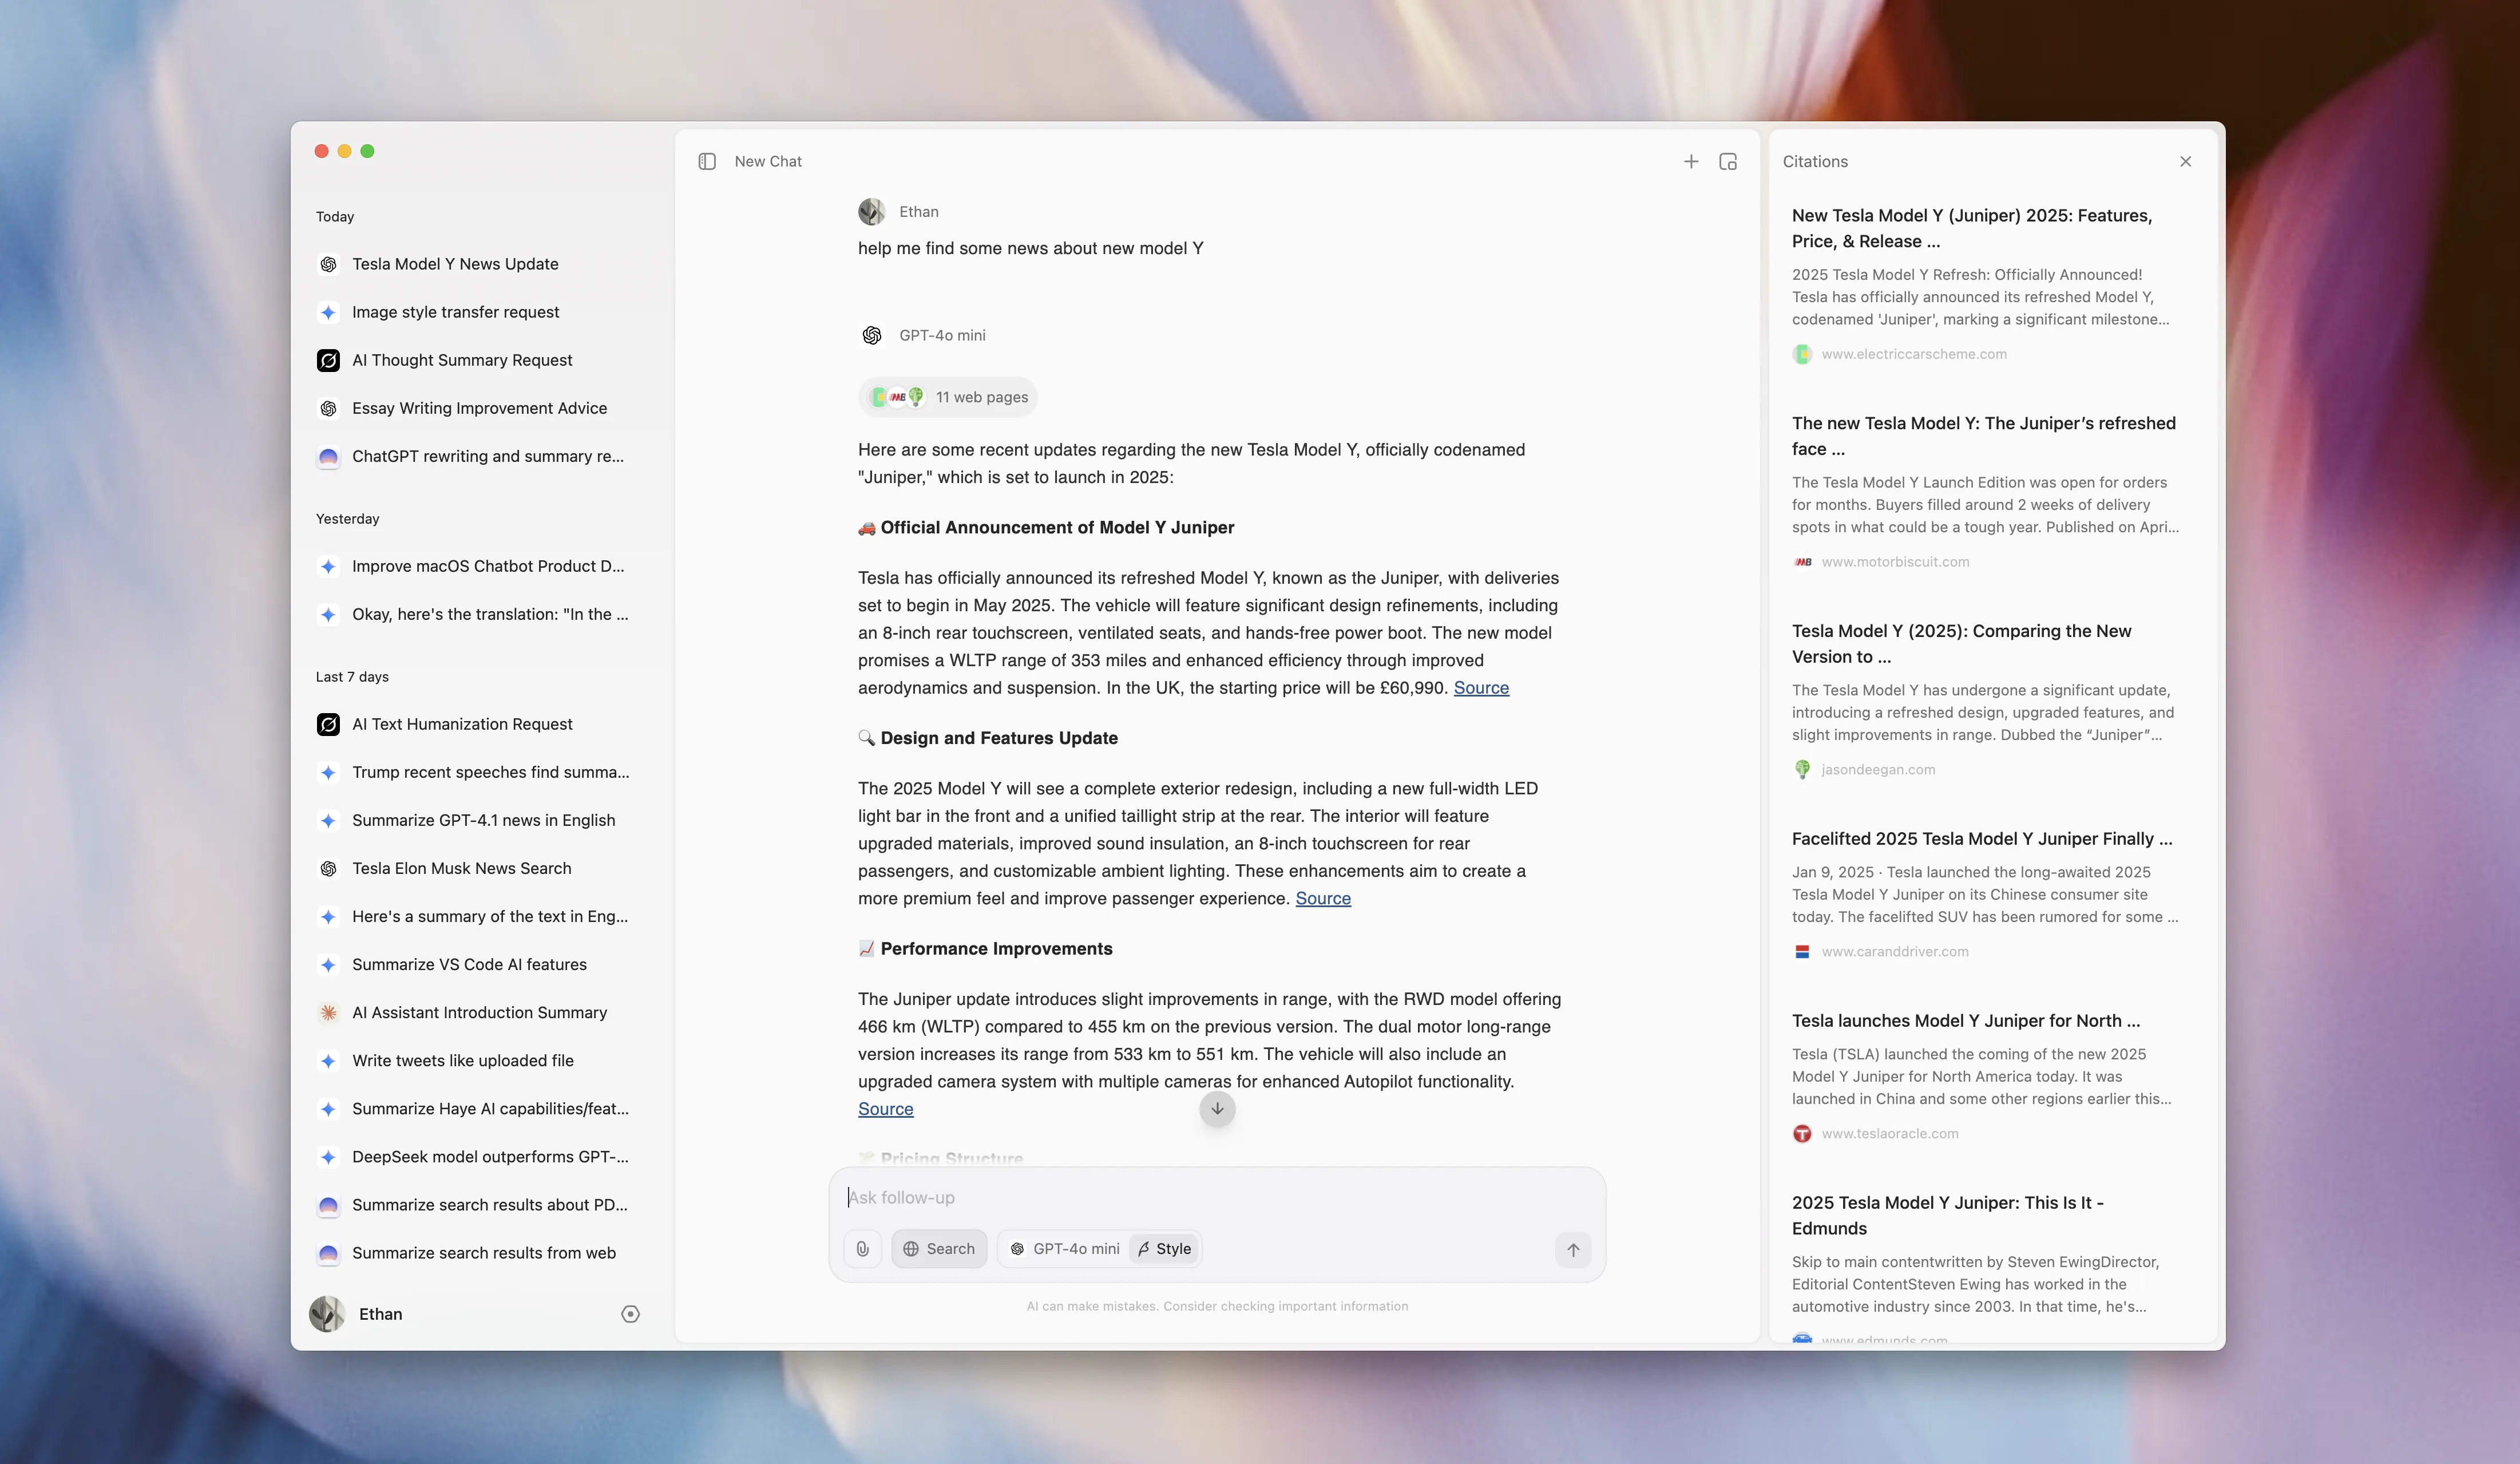Toggle the sidebar panel icon

pyautogui.click(x=707, y=161)
